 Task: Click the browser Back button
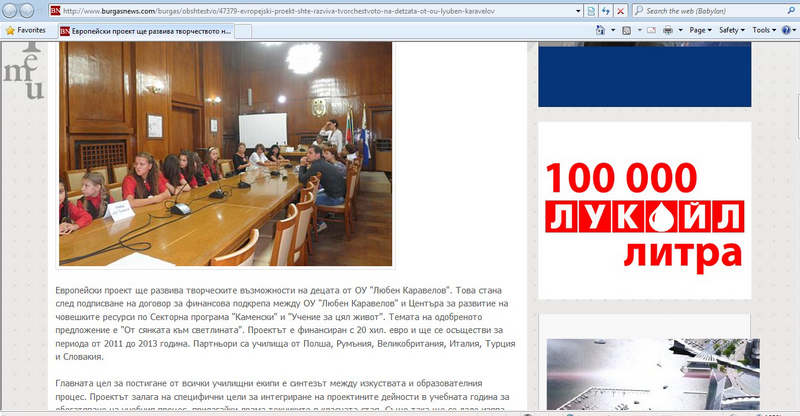pos(10,10)
